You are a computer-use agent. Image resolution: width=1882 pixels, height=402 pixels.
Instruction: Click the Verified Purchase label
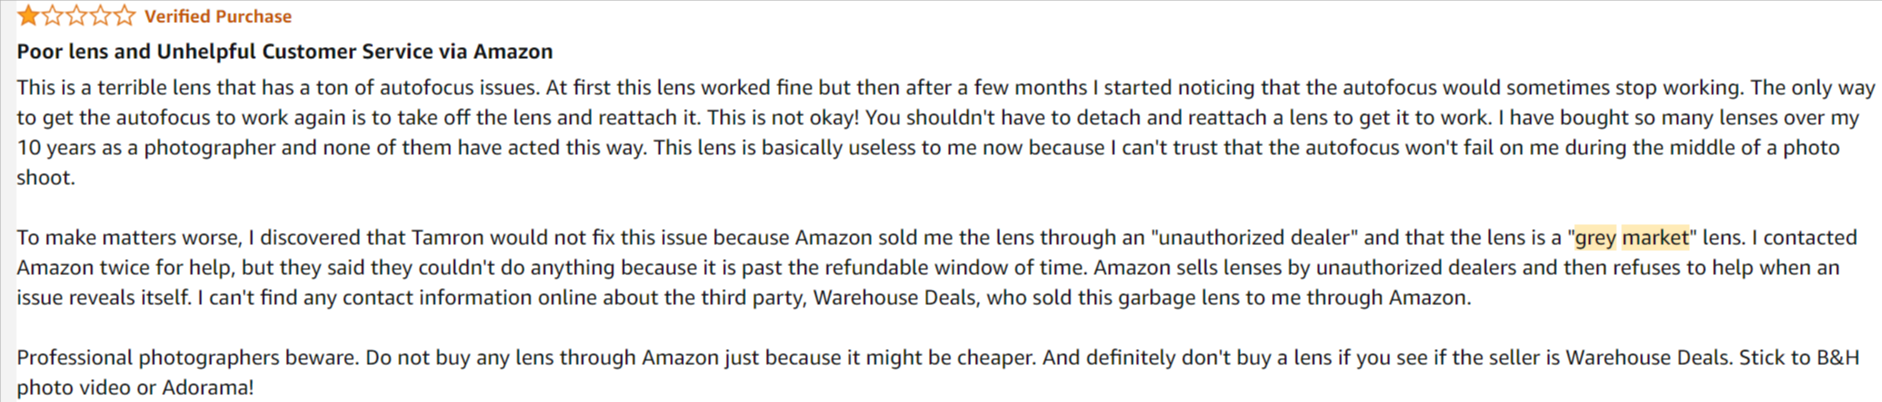(x=218, y=16)
